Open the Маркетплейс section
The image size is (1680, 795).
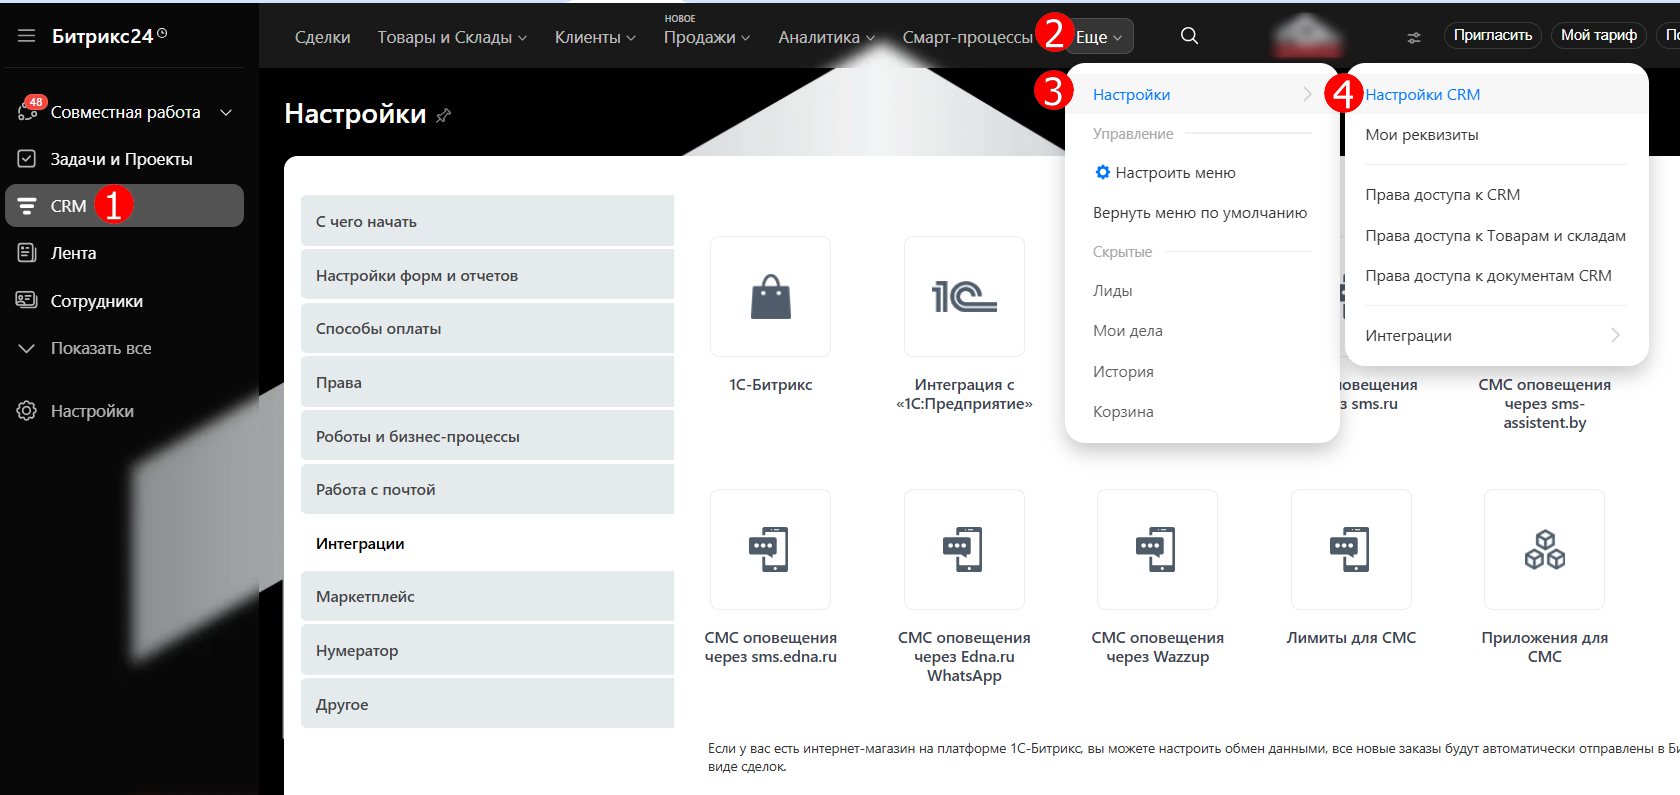coord(487,596)
